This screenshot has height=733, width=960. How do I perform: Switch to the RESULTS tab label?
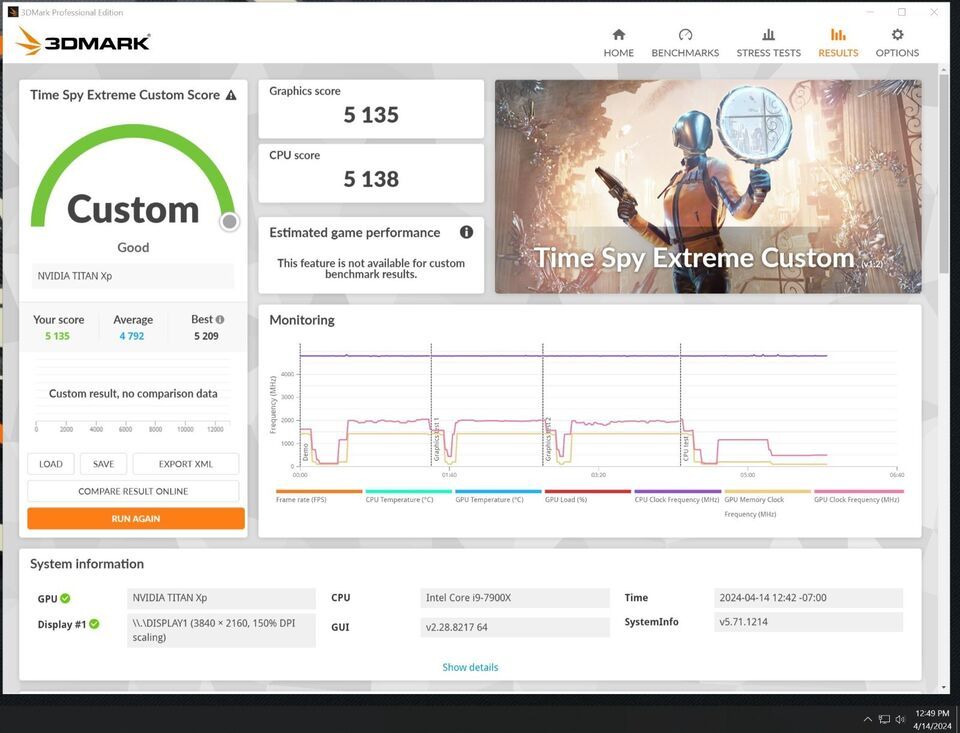pos(838,53)
